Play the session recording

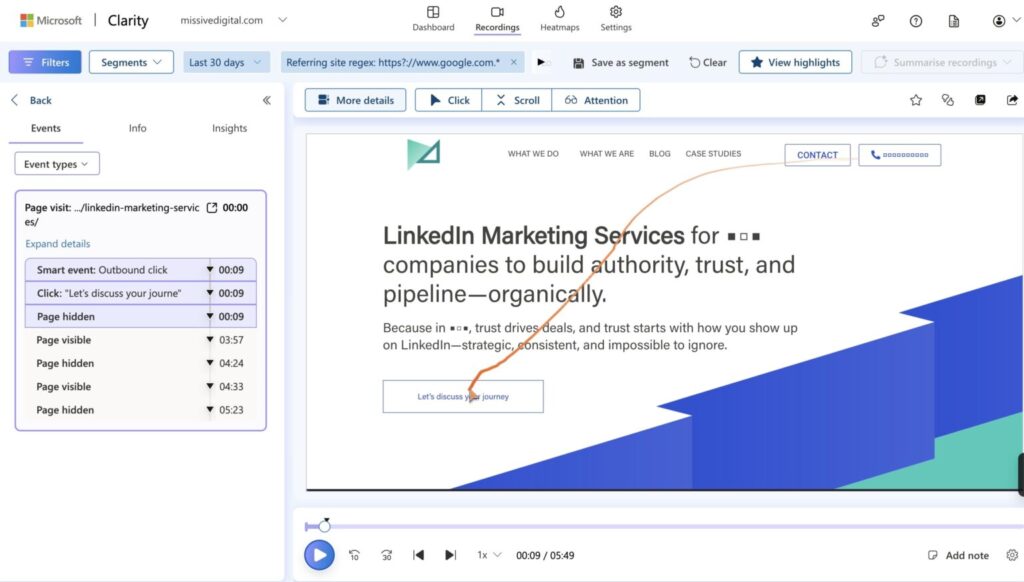[319, 555]
